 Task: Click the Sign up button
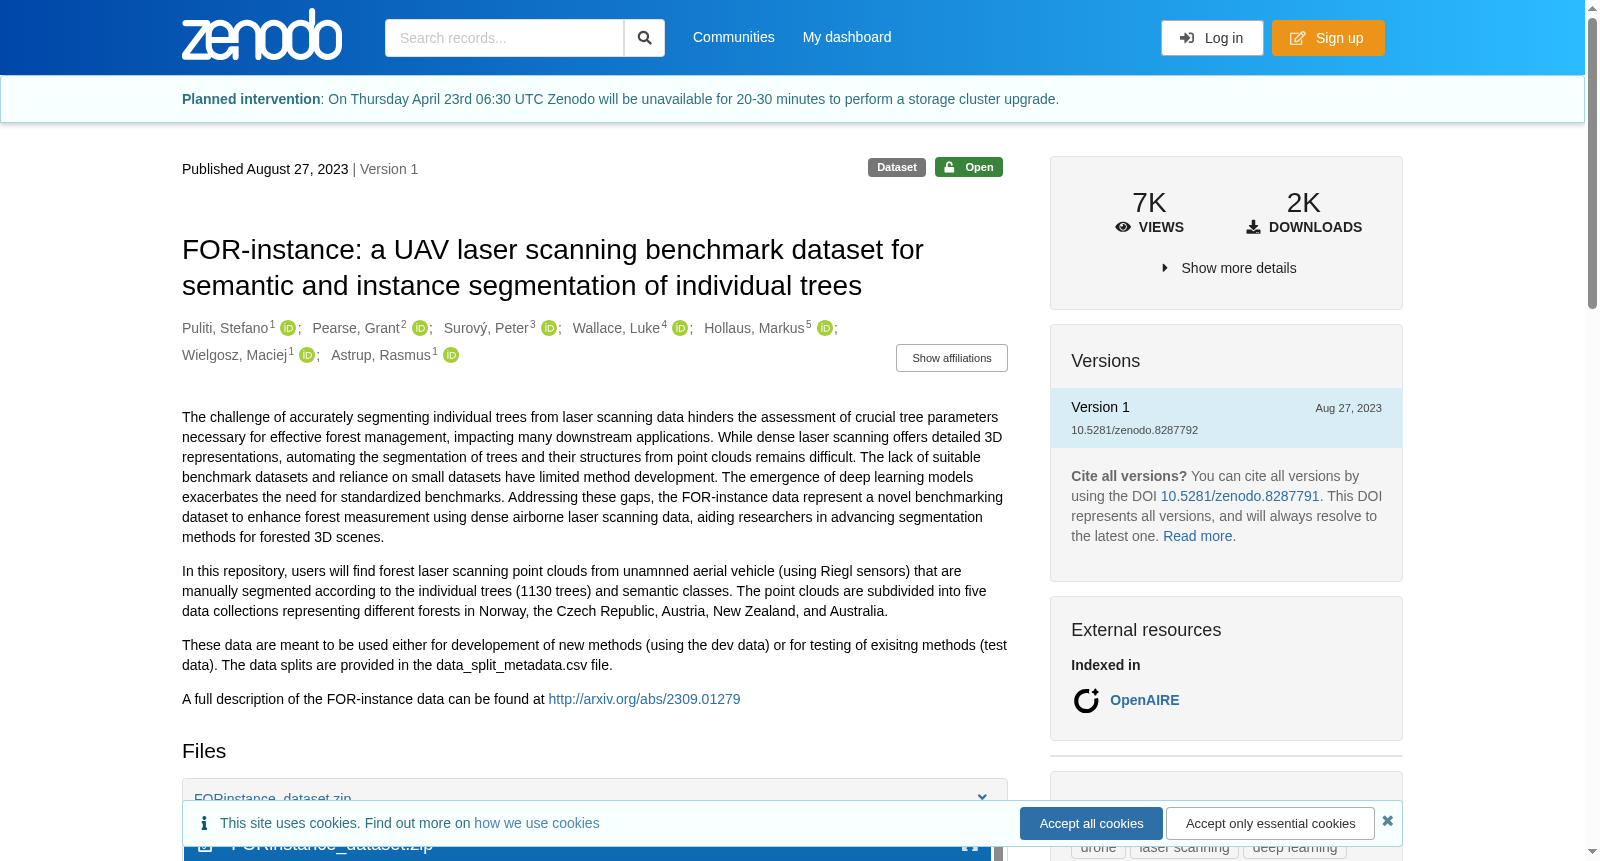1328,38
